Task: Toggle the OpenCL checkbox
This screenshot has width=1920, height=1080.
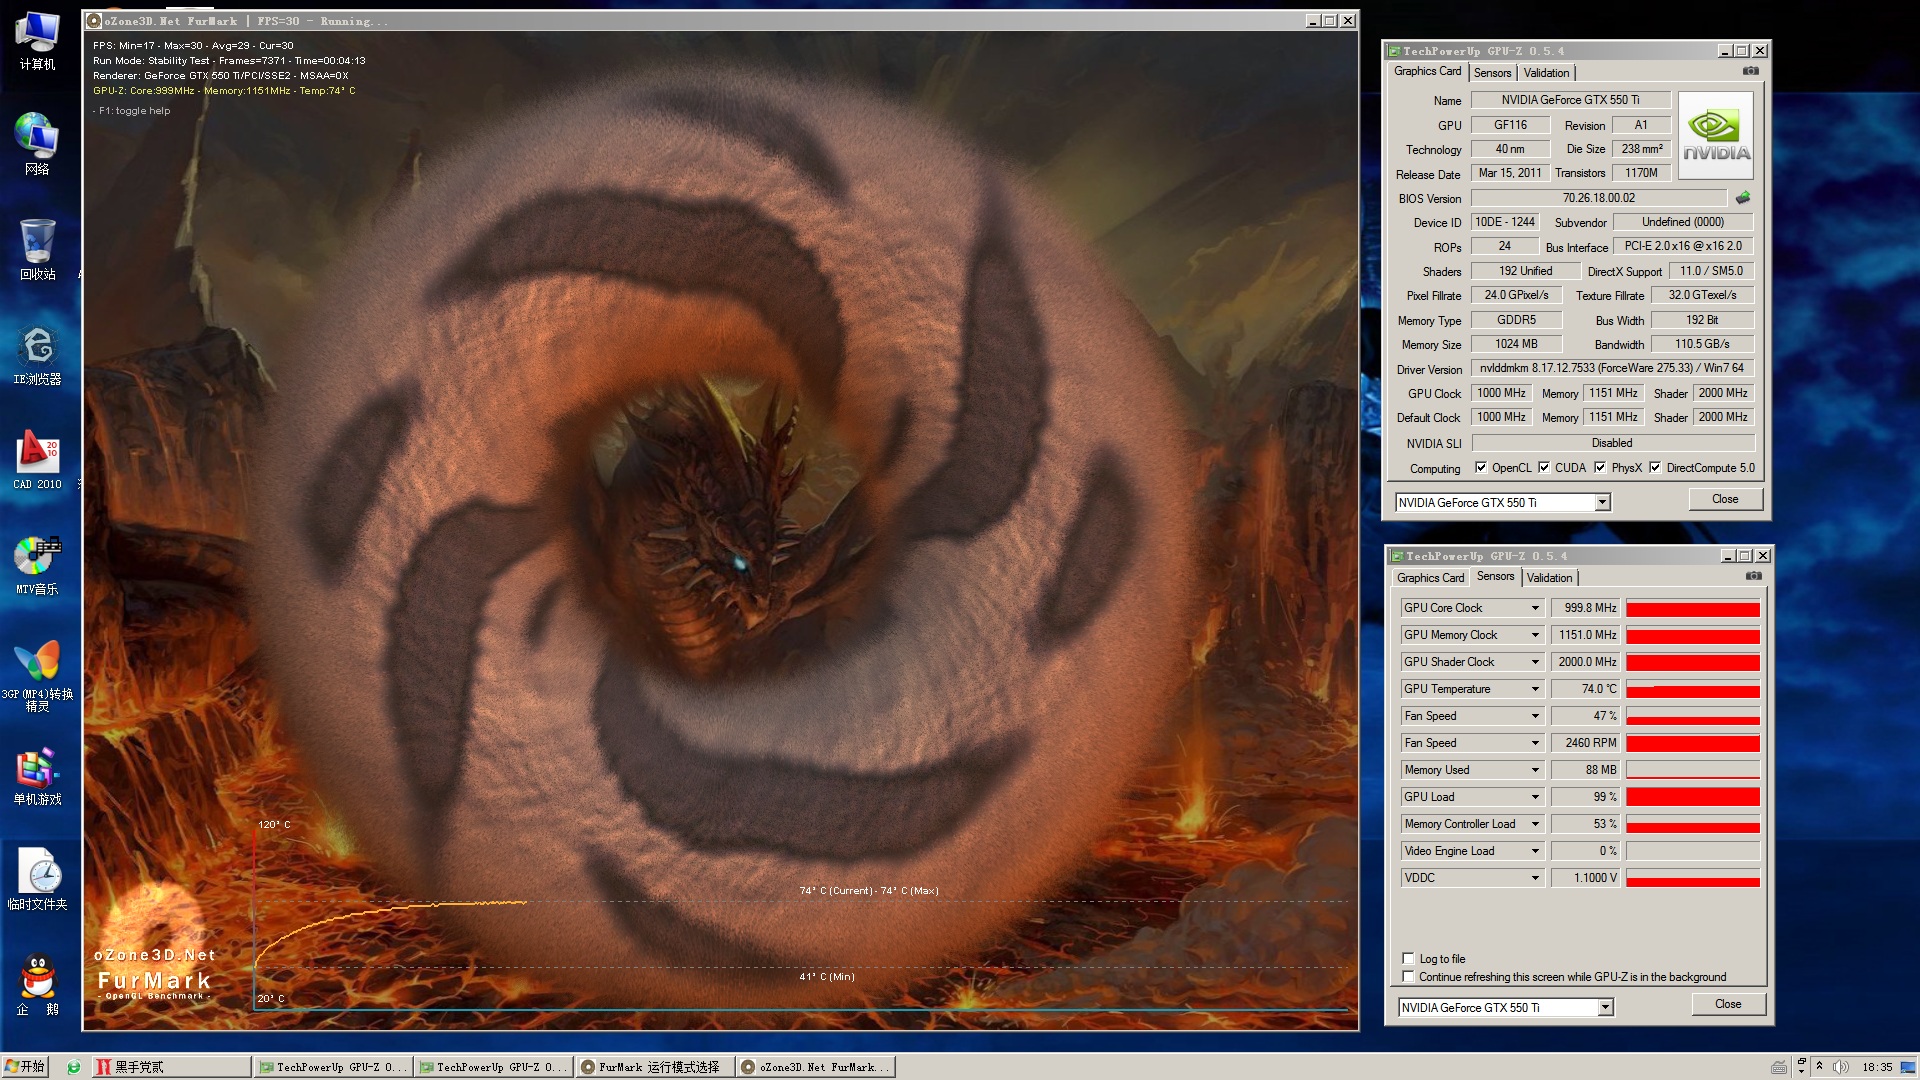Action: pyautogui.click(x=1481, y=467)
